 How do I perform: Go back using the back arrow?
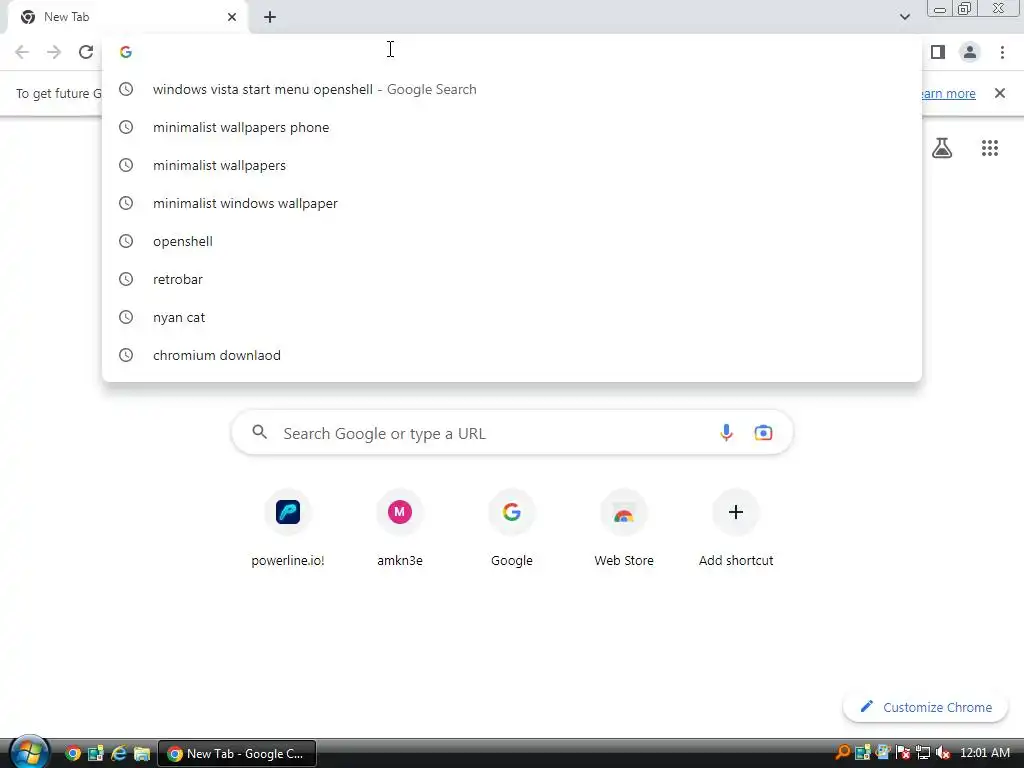(22, 52)
